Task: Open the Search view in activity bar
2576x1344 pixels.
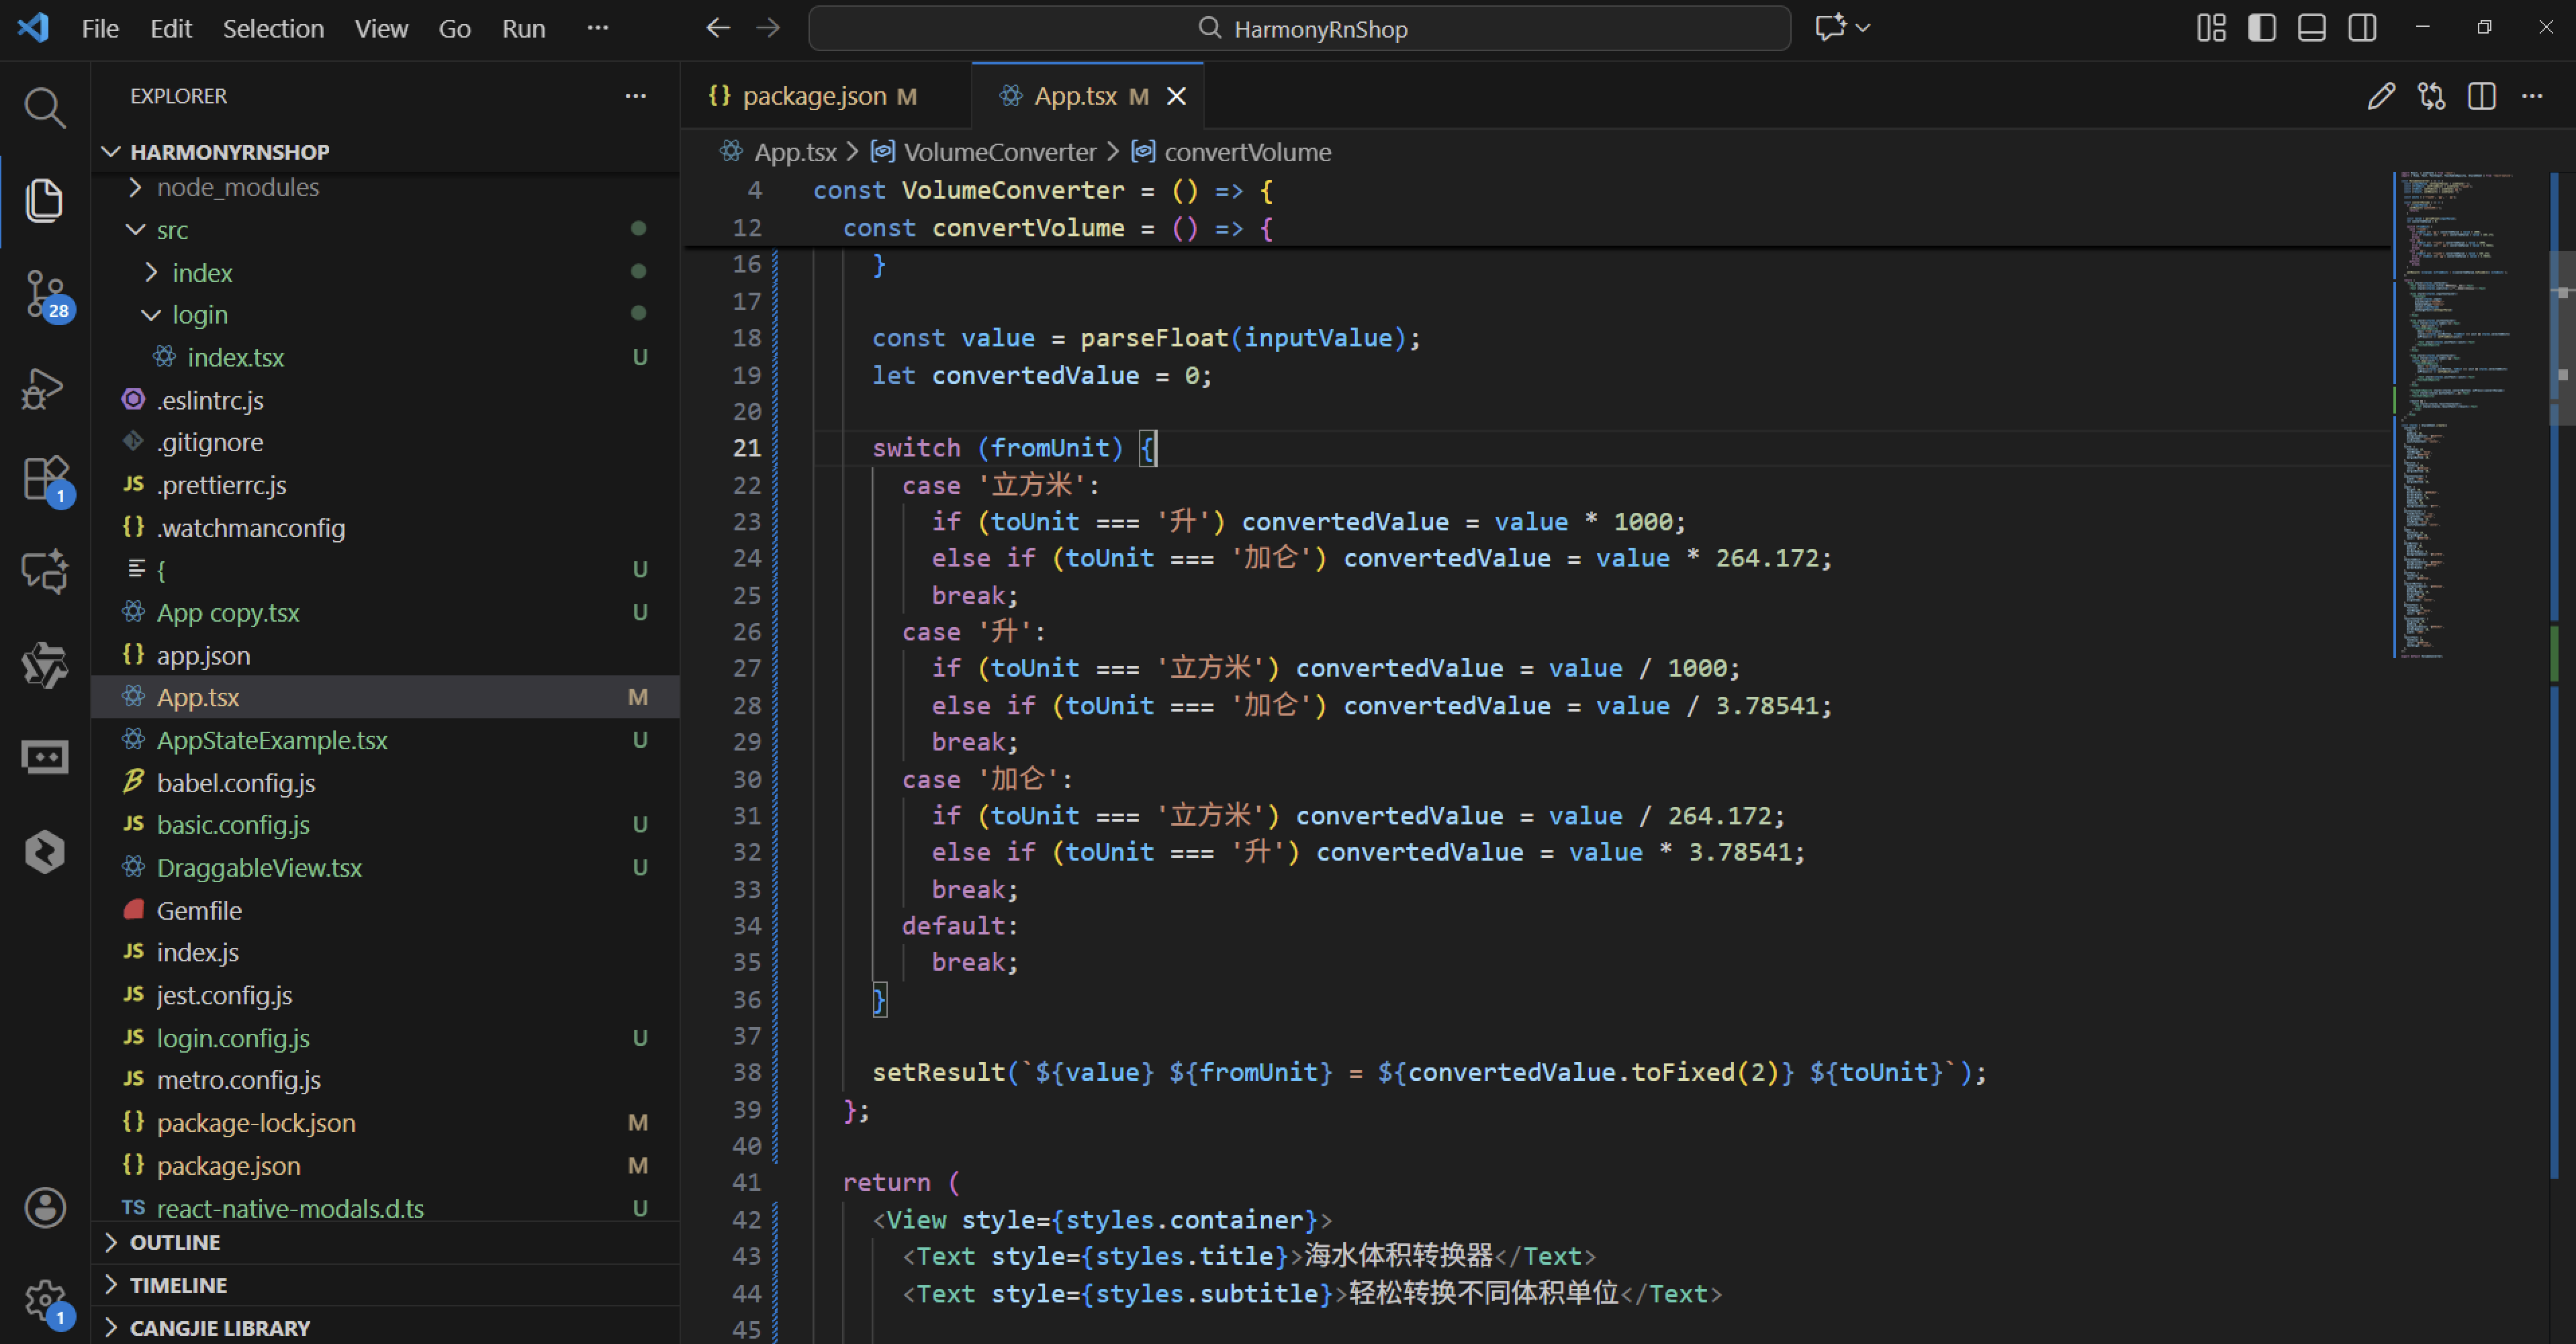Action: click(44, 107)
